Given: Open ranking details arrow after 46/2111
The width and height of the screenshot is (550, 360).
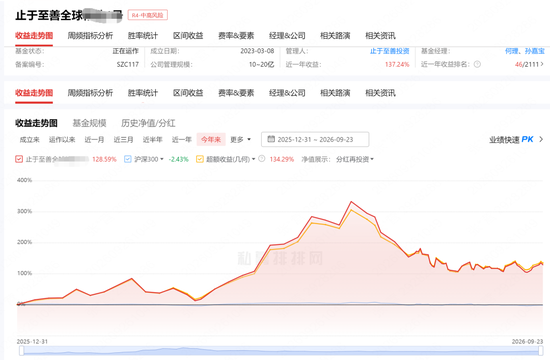Looking at the screenshot, I should point(542,64).
